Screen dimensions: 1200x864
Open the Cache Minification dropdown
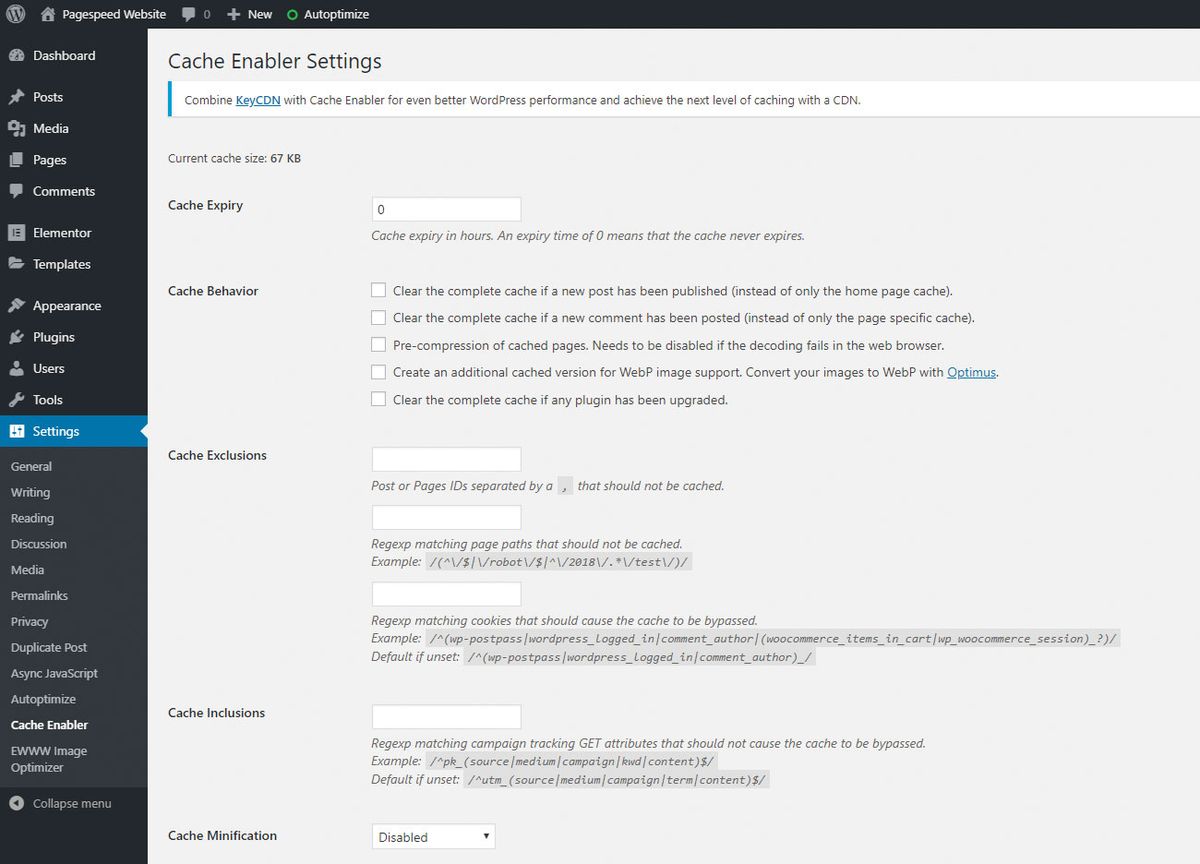432,836
